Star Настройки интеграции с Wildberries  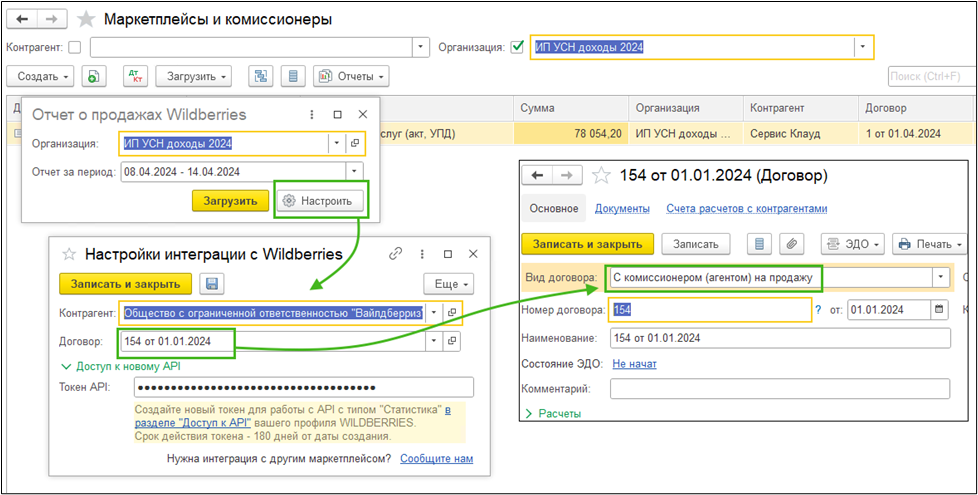(69, 254)
